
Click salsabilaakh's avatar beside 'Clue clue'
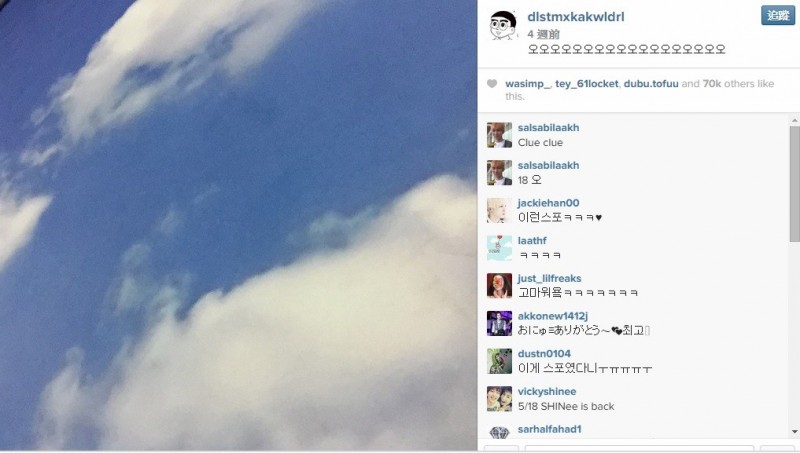click(499, 135)
